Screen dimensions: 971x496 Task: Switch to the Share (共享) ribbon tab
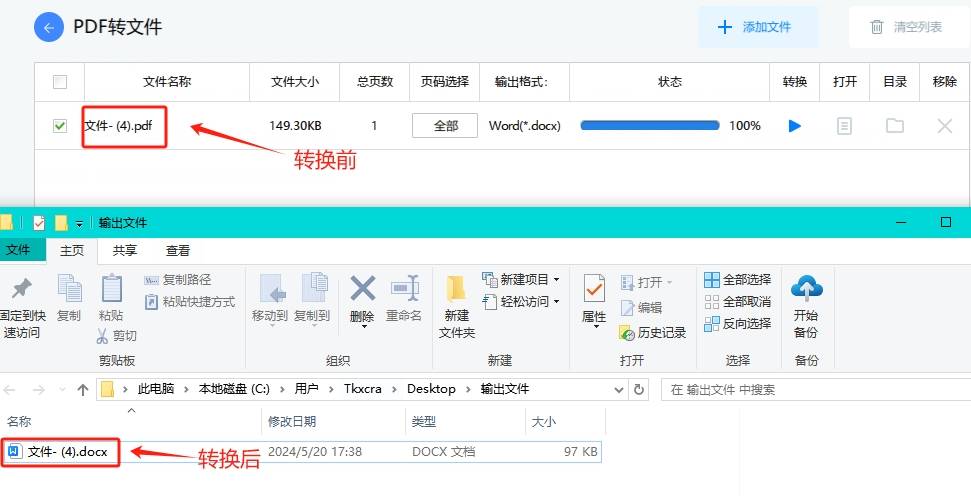point(125,251)
